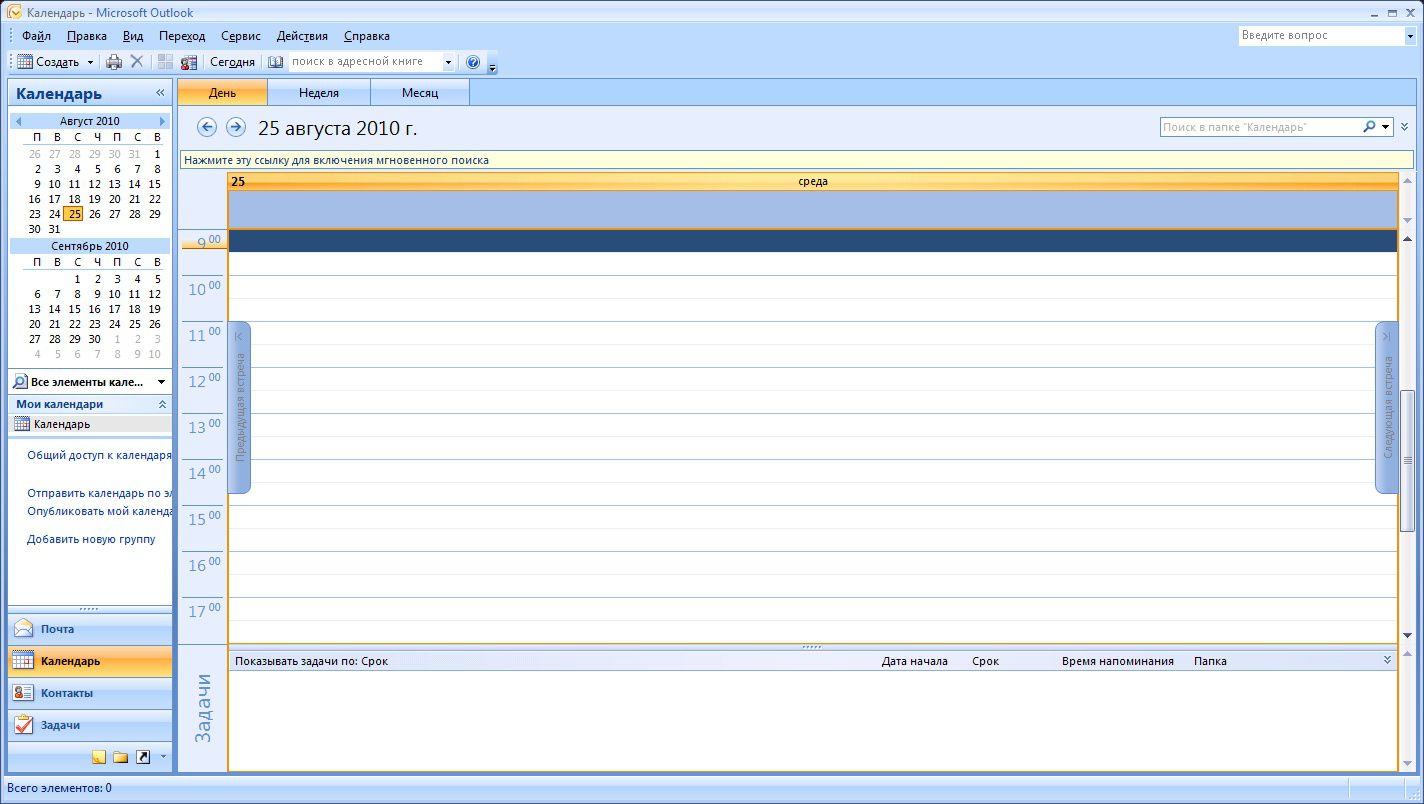Click the Добавить новую группу link
Image resolution: width=1424 pixels, height=804 pixels.
point(91,539)
